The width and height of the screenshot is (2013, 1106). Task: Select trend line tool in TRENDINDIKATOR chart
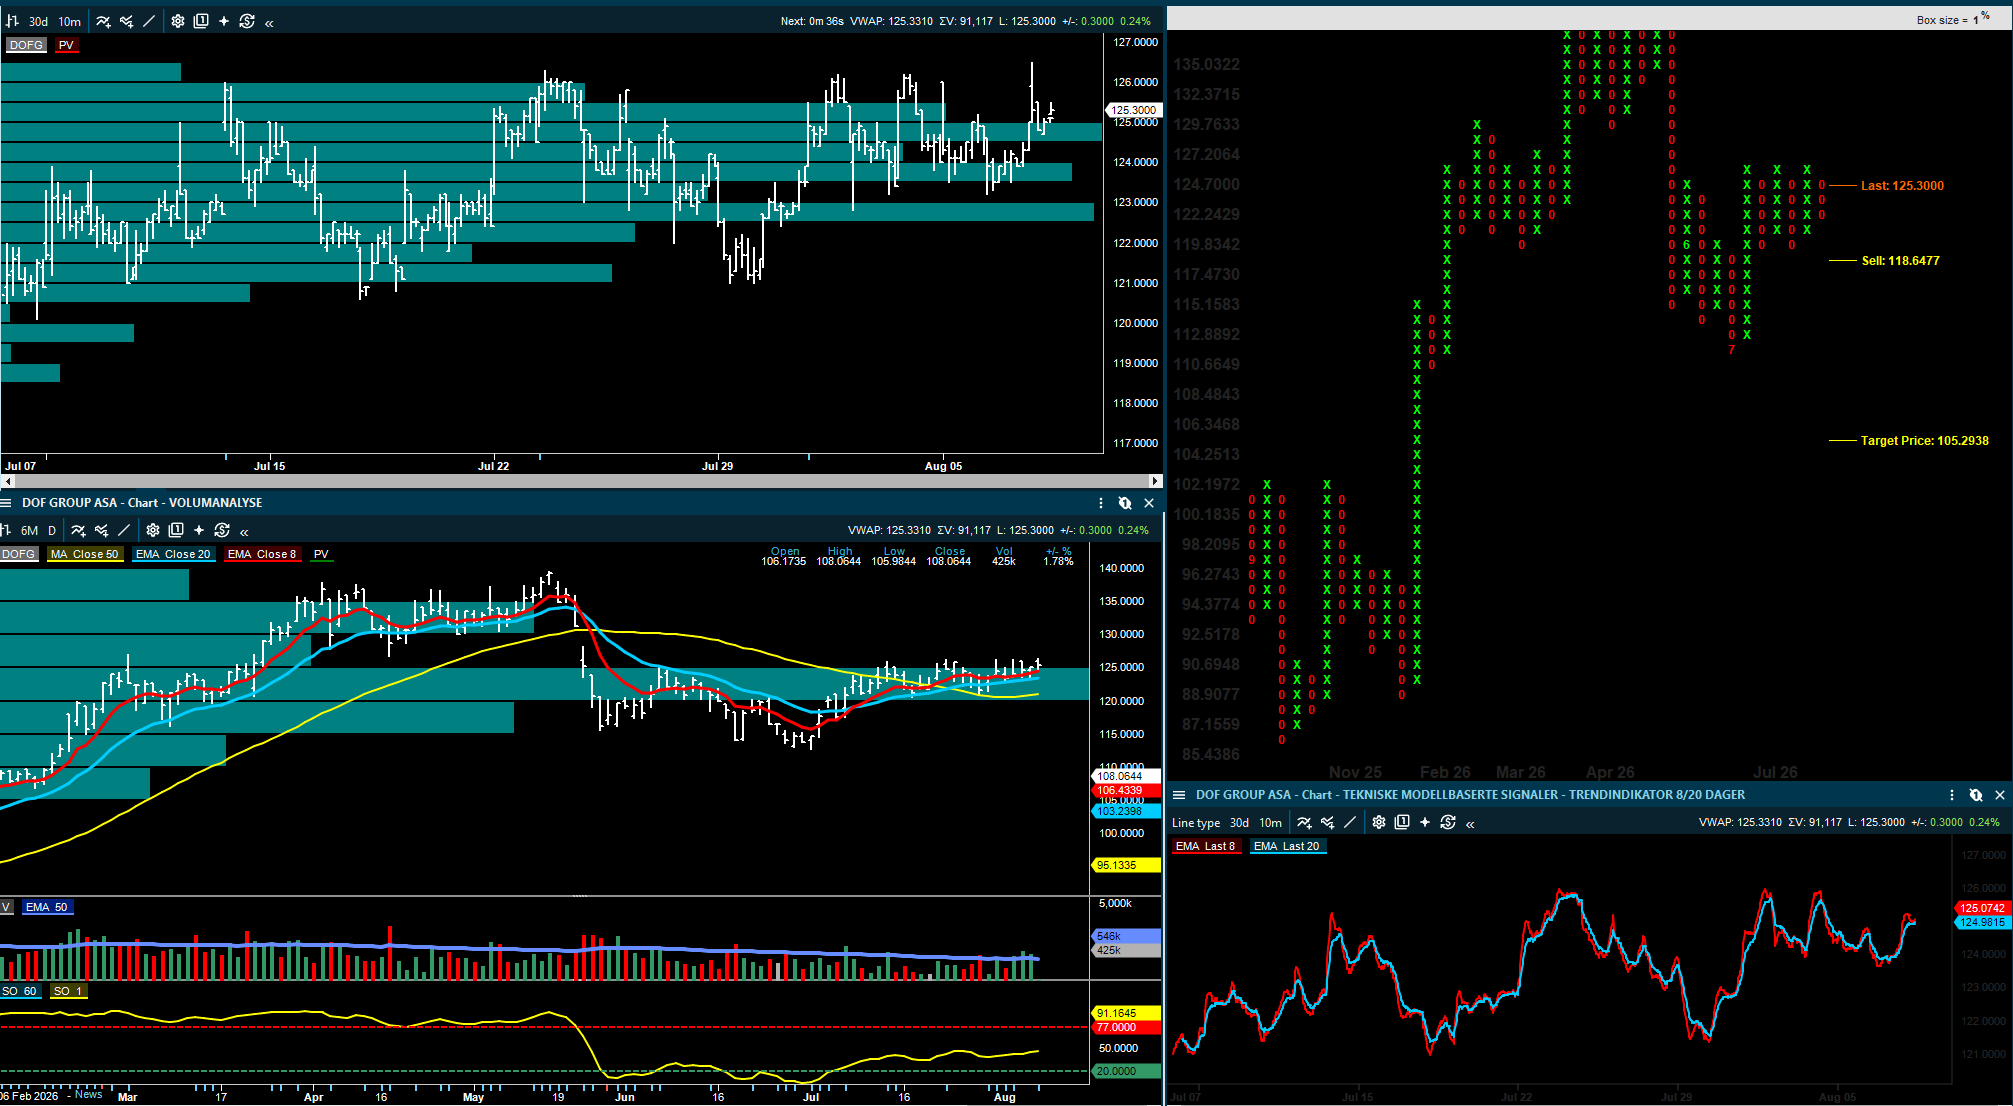pyautogui.click(x=1350, y=822)
